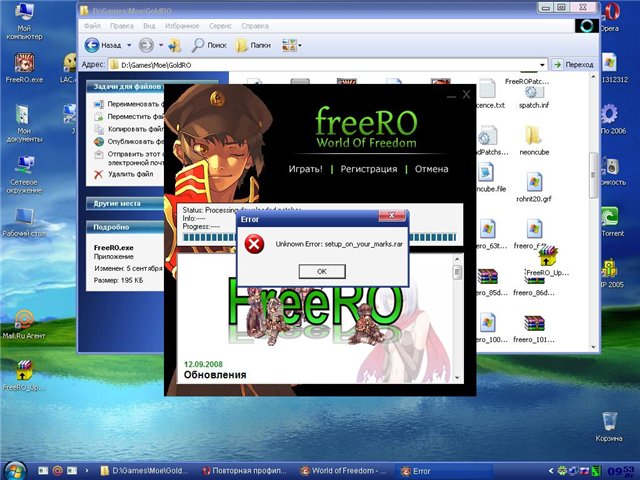Screen dimensions: 640x480
Task: Open Регистрация in the freeRO patcher
Action: [369, 169]
